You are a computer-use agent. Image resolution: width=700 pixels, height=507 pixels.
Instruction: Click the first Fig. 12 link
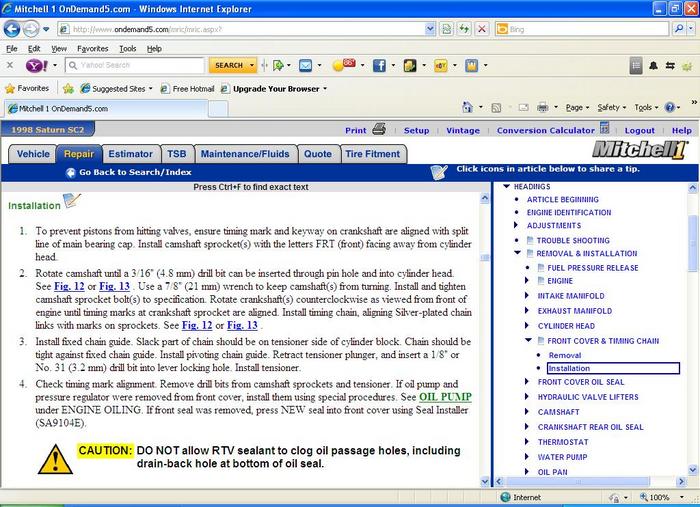click(x=69, y=286)
